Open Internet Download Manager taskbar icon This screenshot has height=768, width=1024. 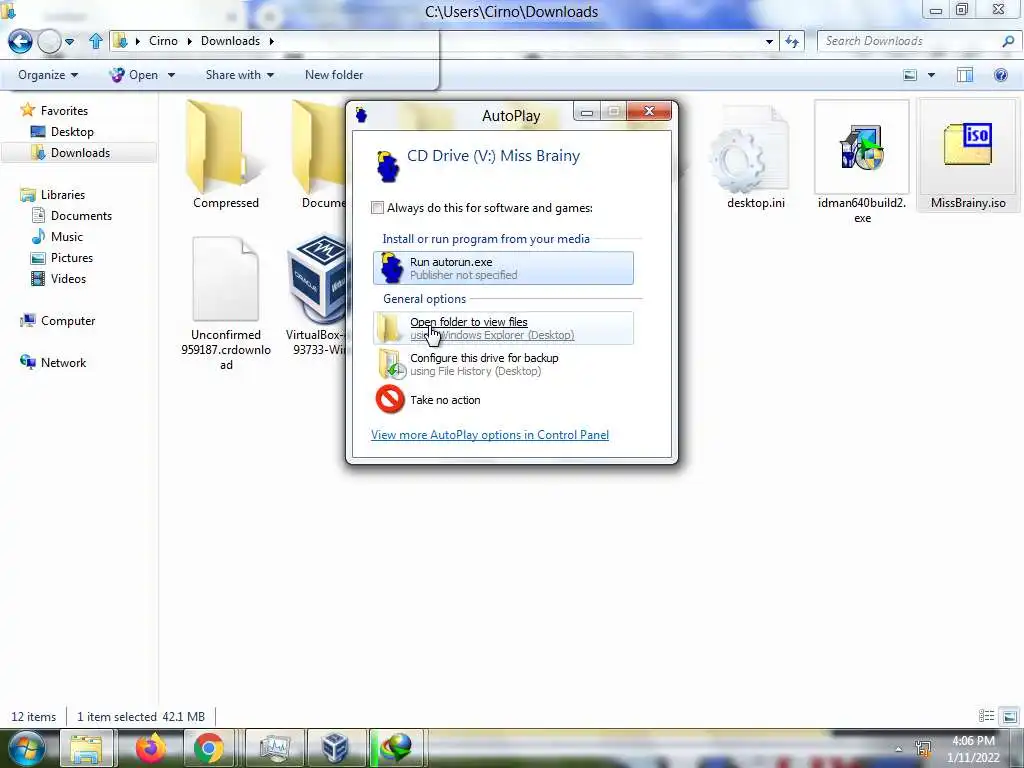pos(396,748)
